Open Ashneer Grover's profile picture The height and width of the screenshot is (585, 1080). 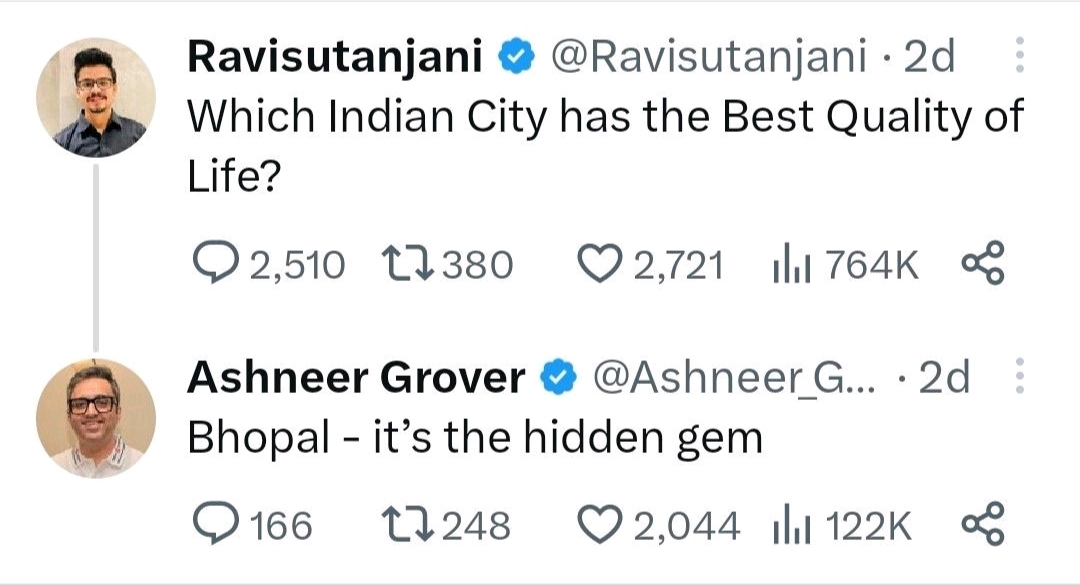click(x=96, y=417)
